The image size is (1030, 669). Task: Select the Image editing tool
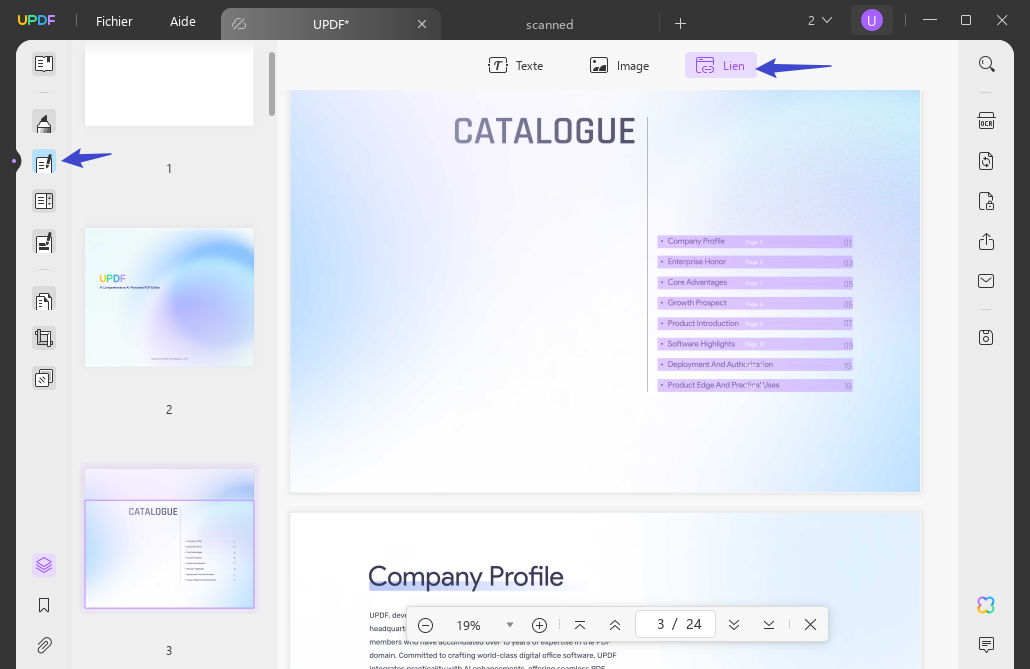point(619,66)
